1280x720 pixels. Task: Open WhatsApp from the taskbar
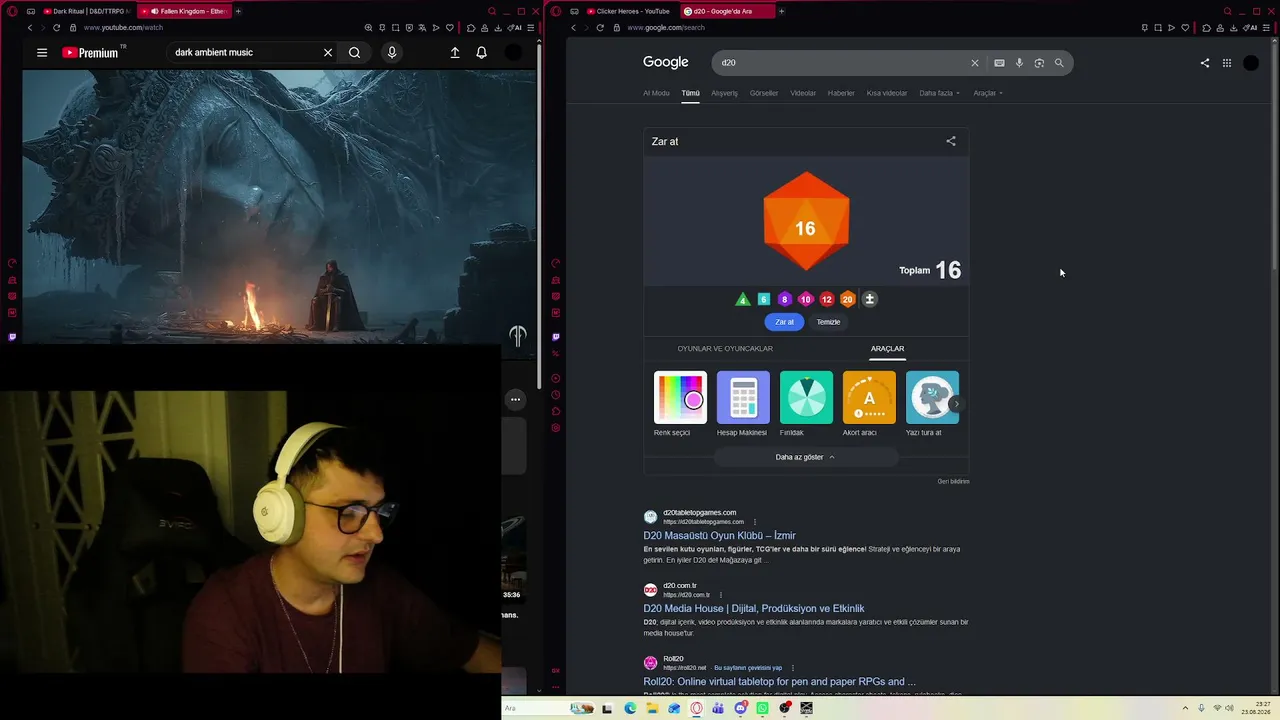[x=763, y=708]
